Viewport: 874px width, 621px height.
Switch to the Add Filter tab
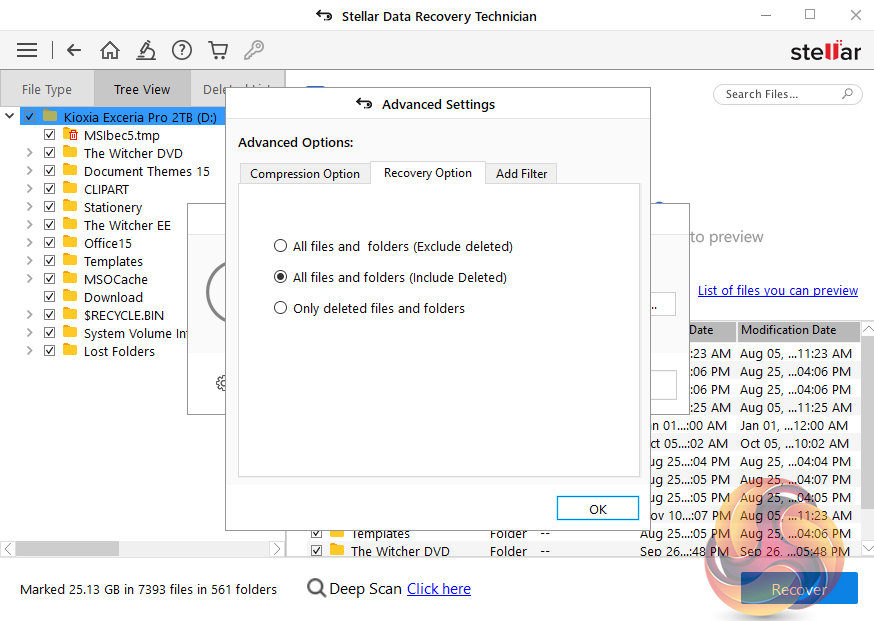click(521, 173)
